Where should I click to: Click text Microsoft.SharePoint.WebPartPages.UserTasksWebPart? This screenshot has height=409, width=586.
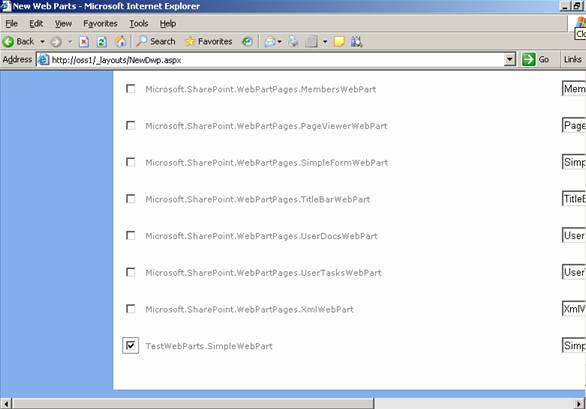(263, 273)
